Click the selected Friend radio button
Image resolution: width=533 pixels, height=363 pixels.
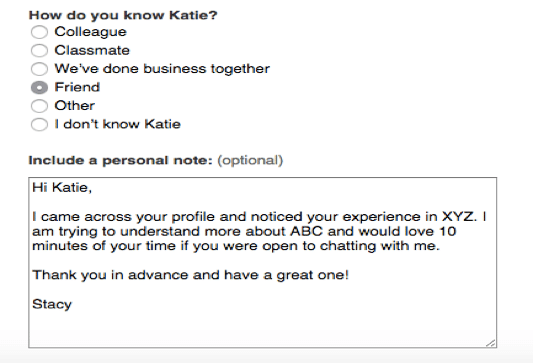point(39,88)
